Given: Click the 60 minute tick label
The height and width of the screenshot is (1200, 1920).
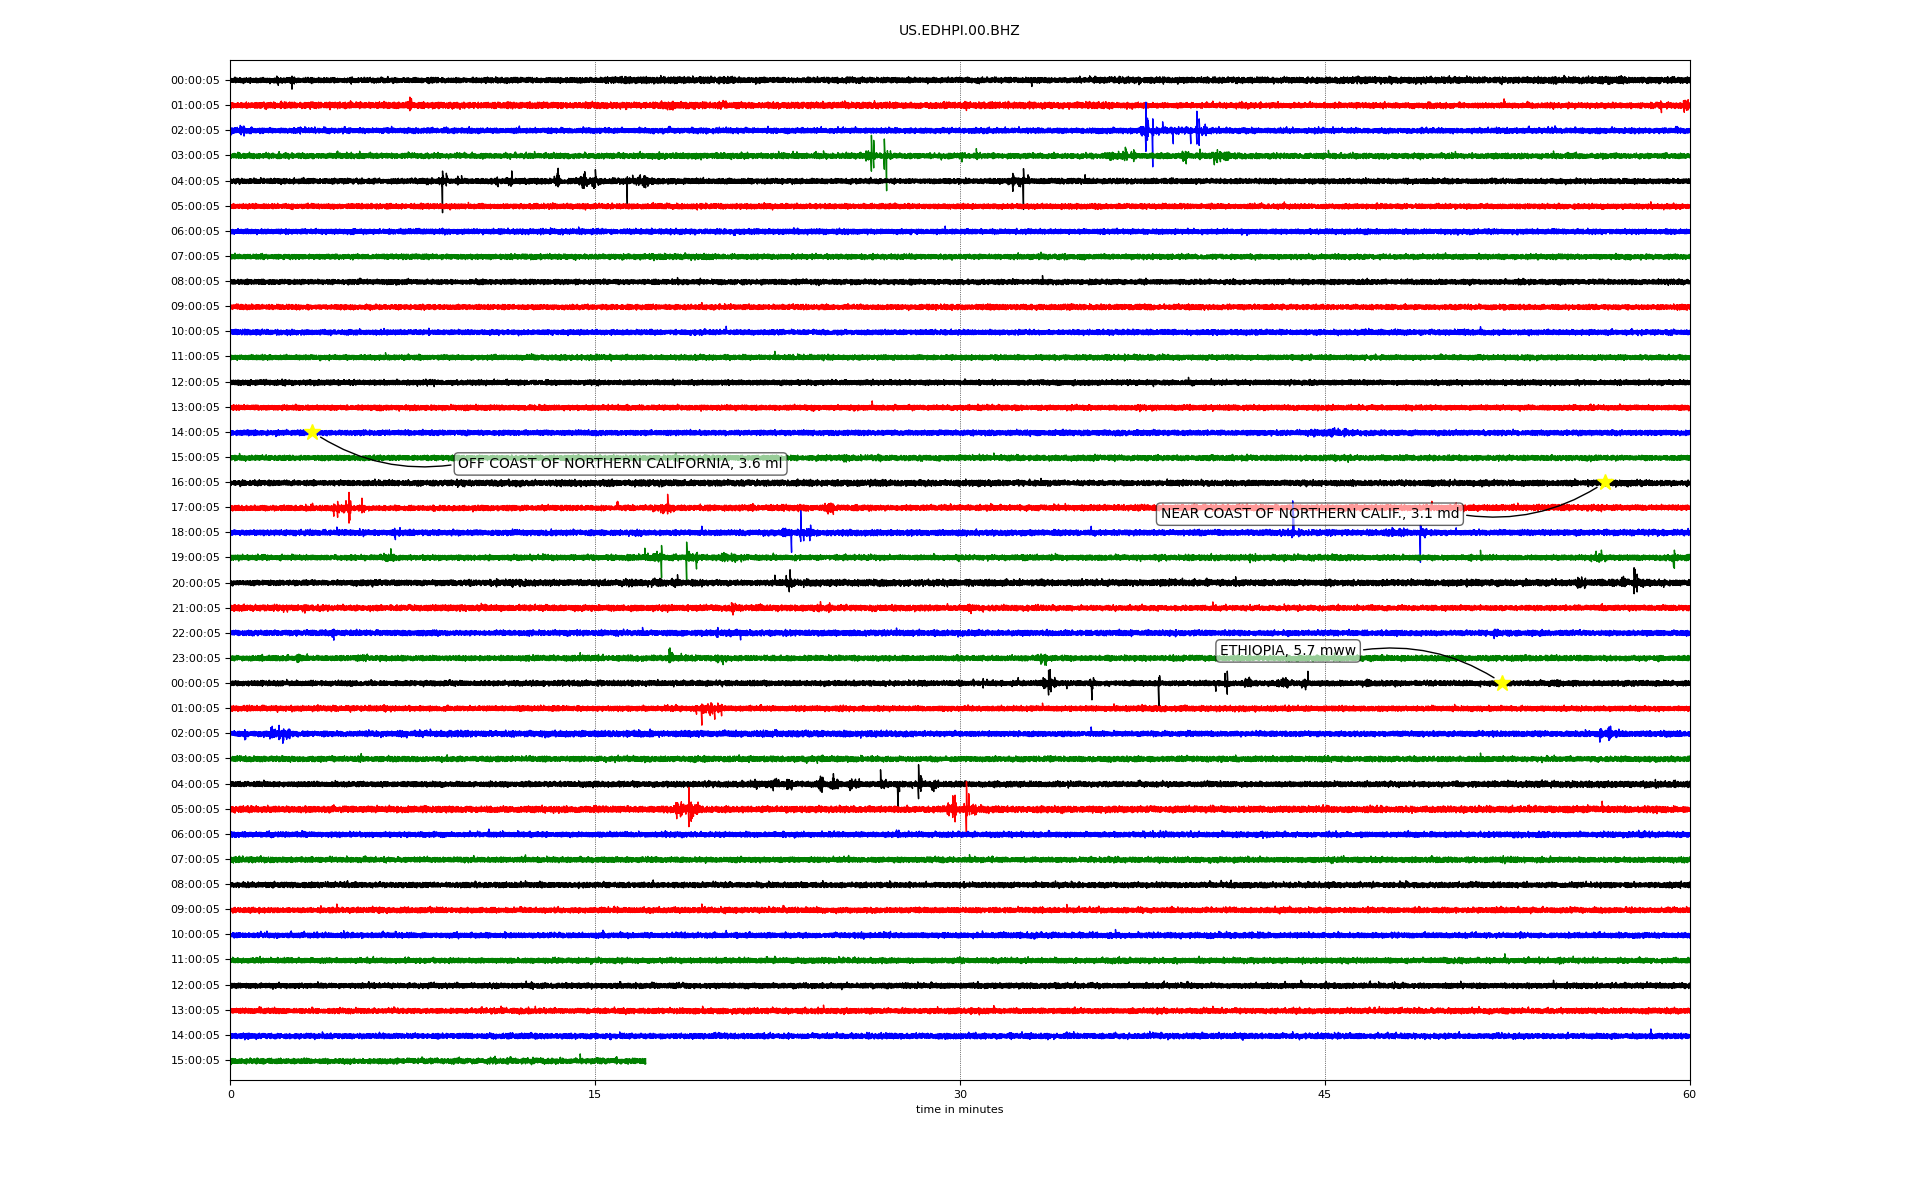Looking at the screenshot, I should tap(1689, 1094).
